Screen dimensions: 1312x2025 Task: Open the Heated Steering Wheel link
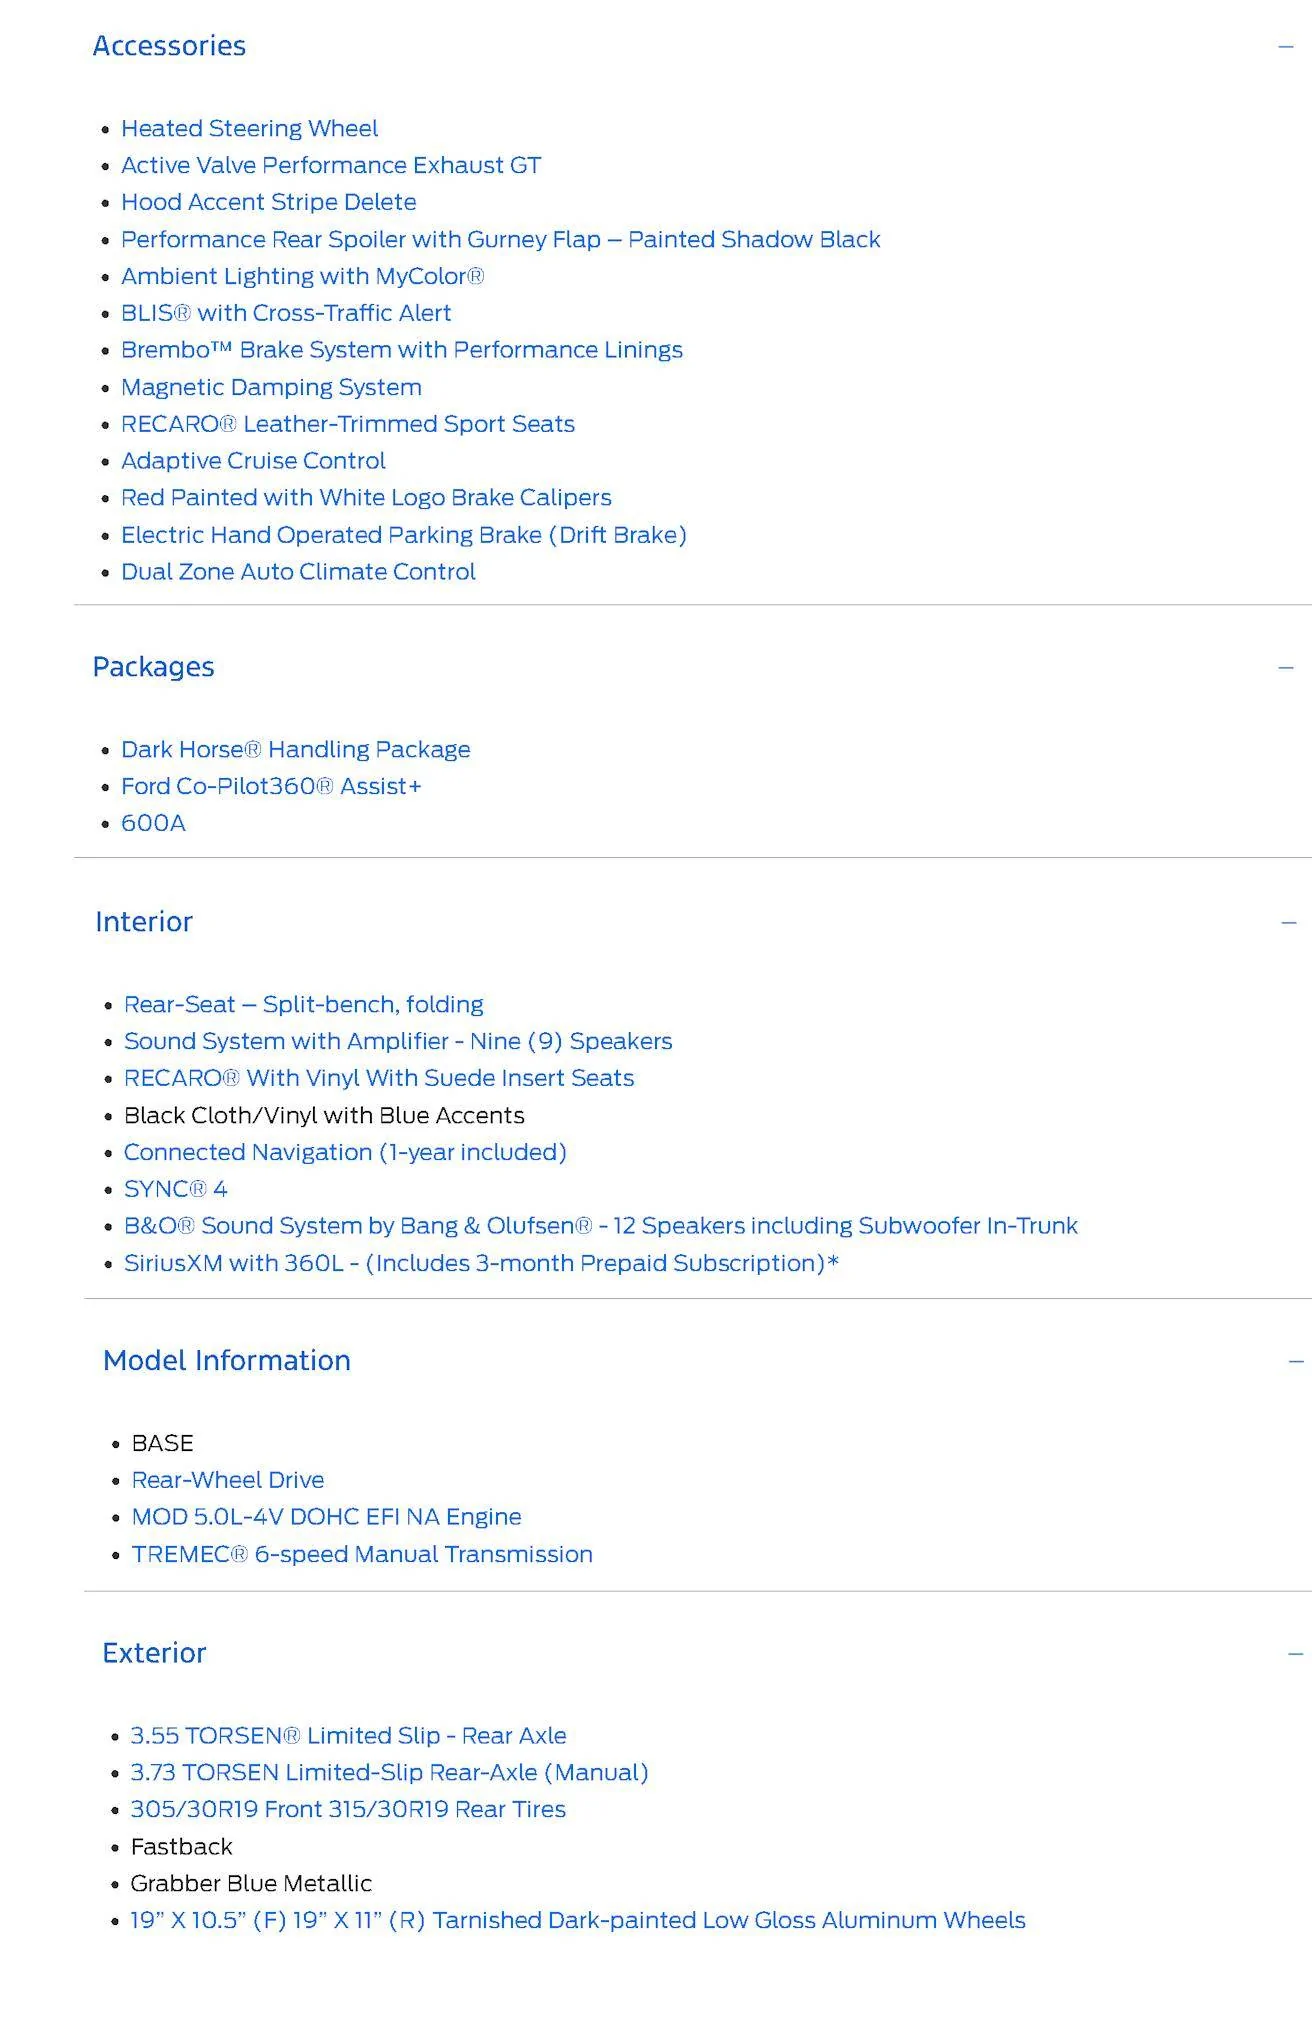[249, 128]
